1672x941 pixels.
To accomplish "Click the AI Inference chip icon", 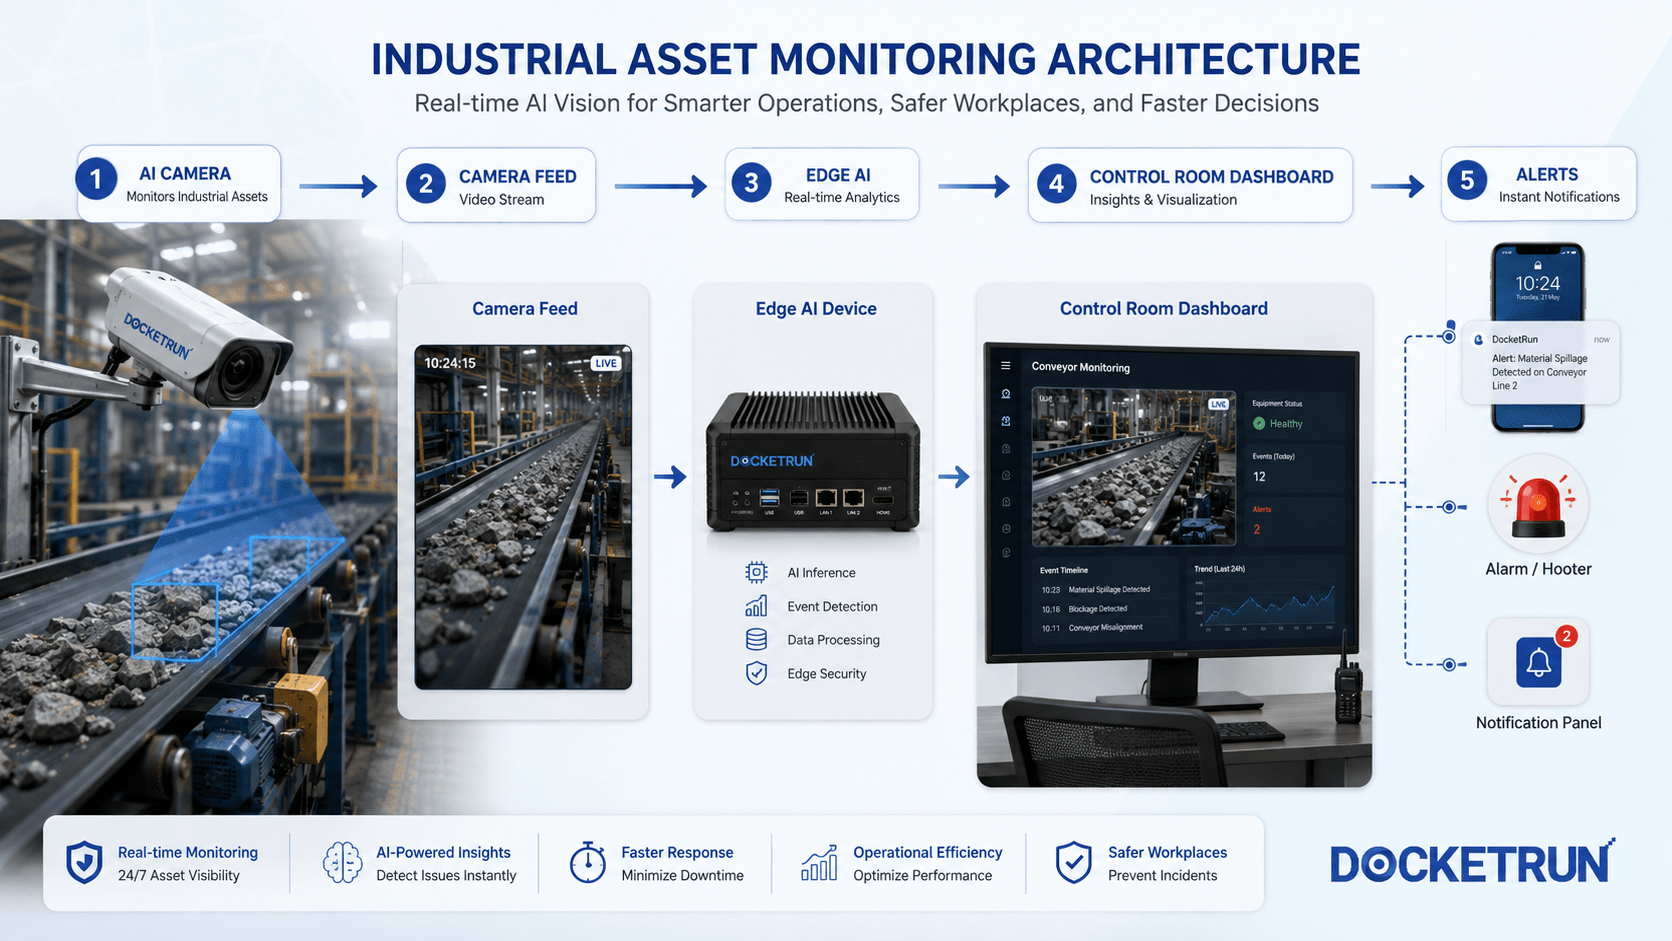I will (756, 572).
